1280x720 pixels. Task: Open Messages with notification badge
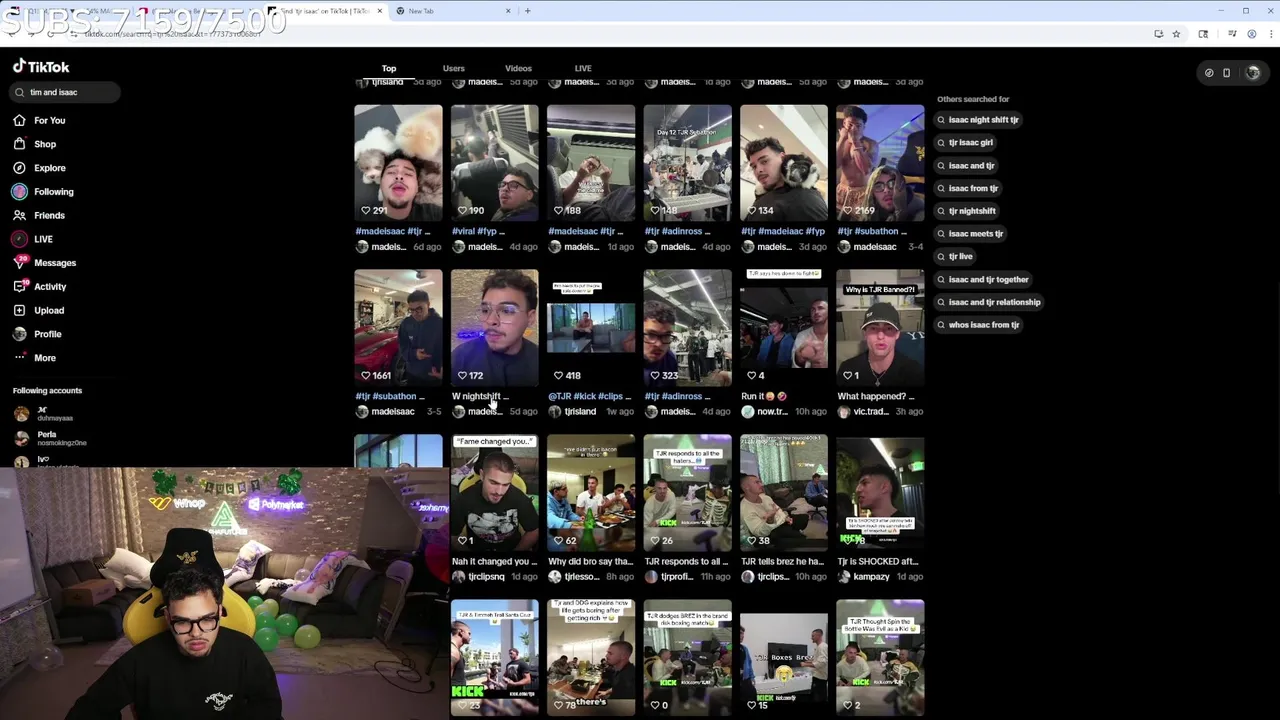tap(44, 263)
